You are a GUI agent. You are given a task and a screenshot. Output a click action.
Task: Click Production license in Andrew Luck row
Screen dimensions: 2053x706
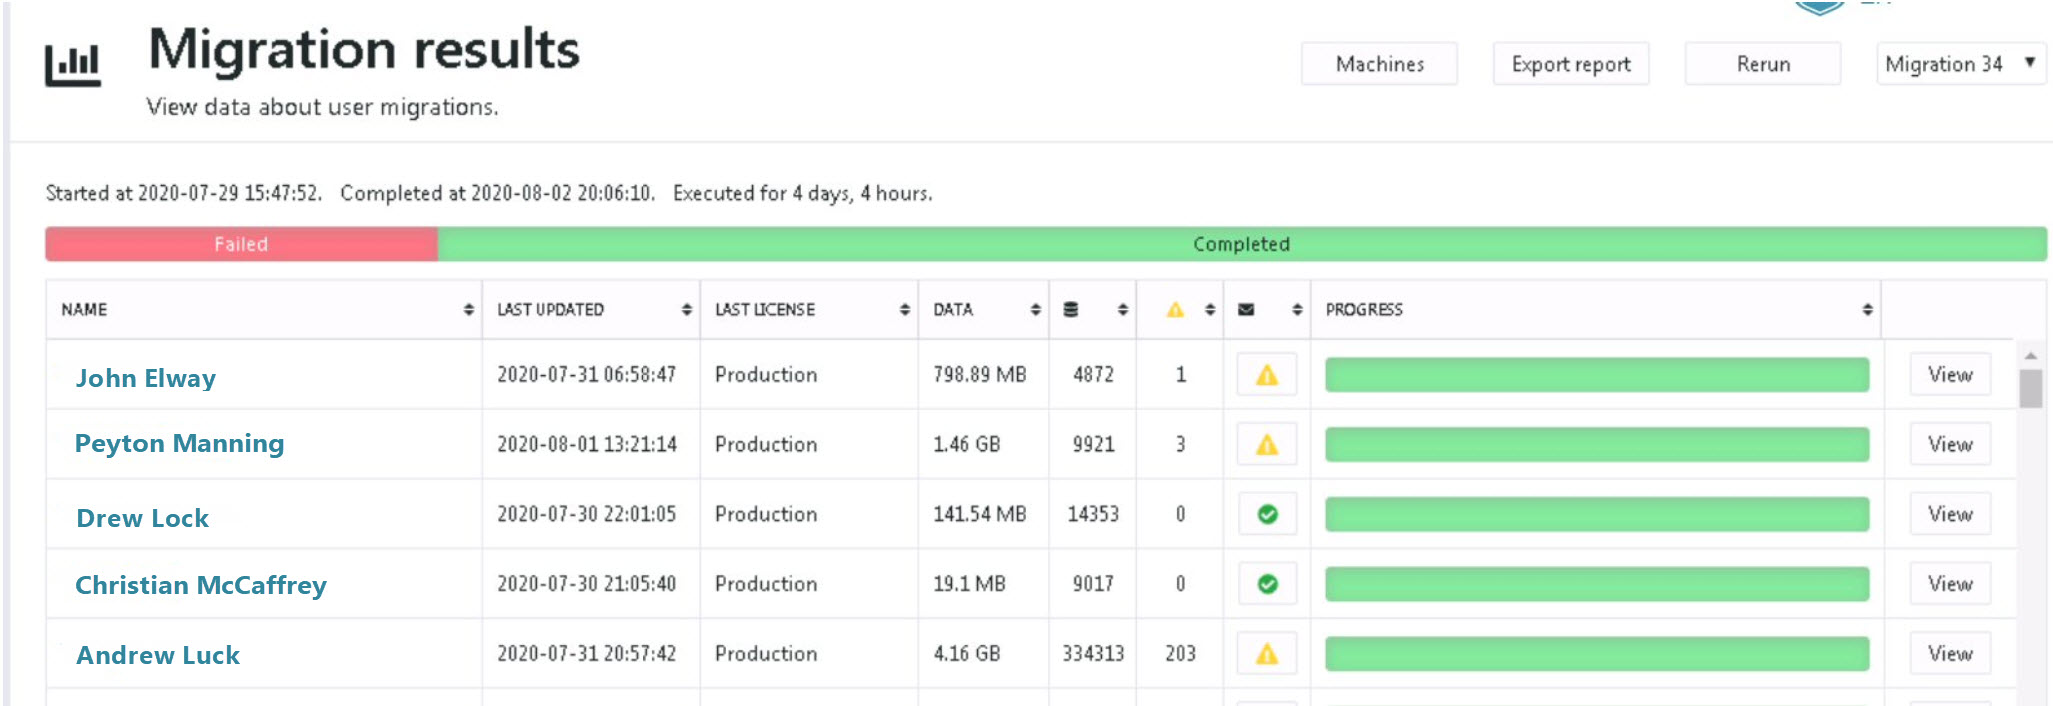(x=766, y=654)
